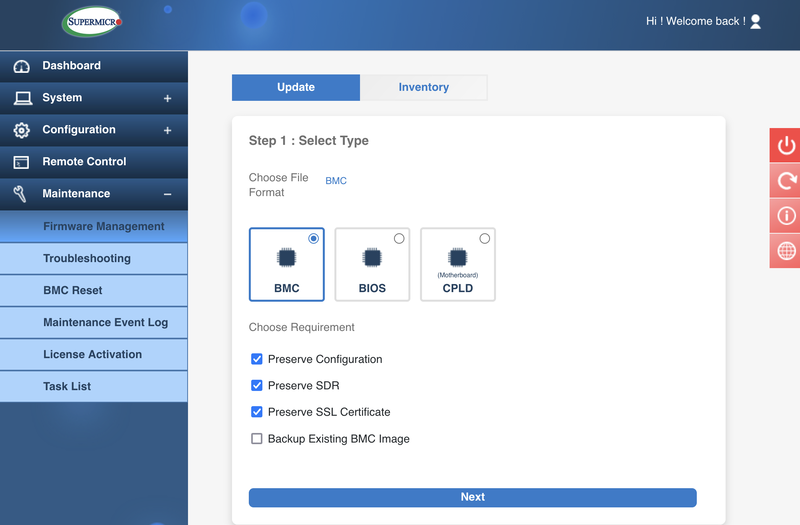Click the BMC chip icon

point(286,257)
